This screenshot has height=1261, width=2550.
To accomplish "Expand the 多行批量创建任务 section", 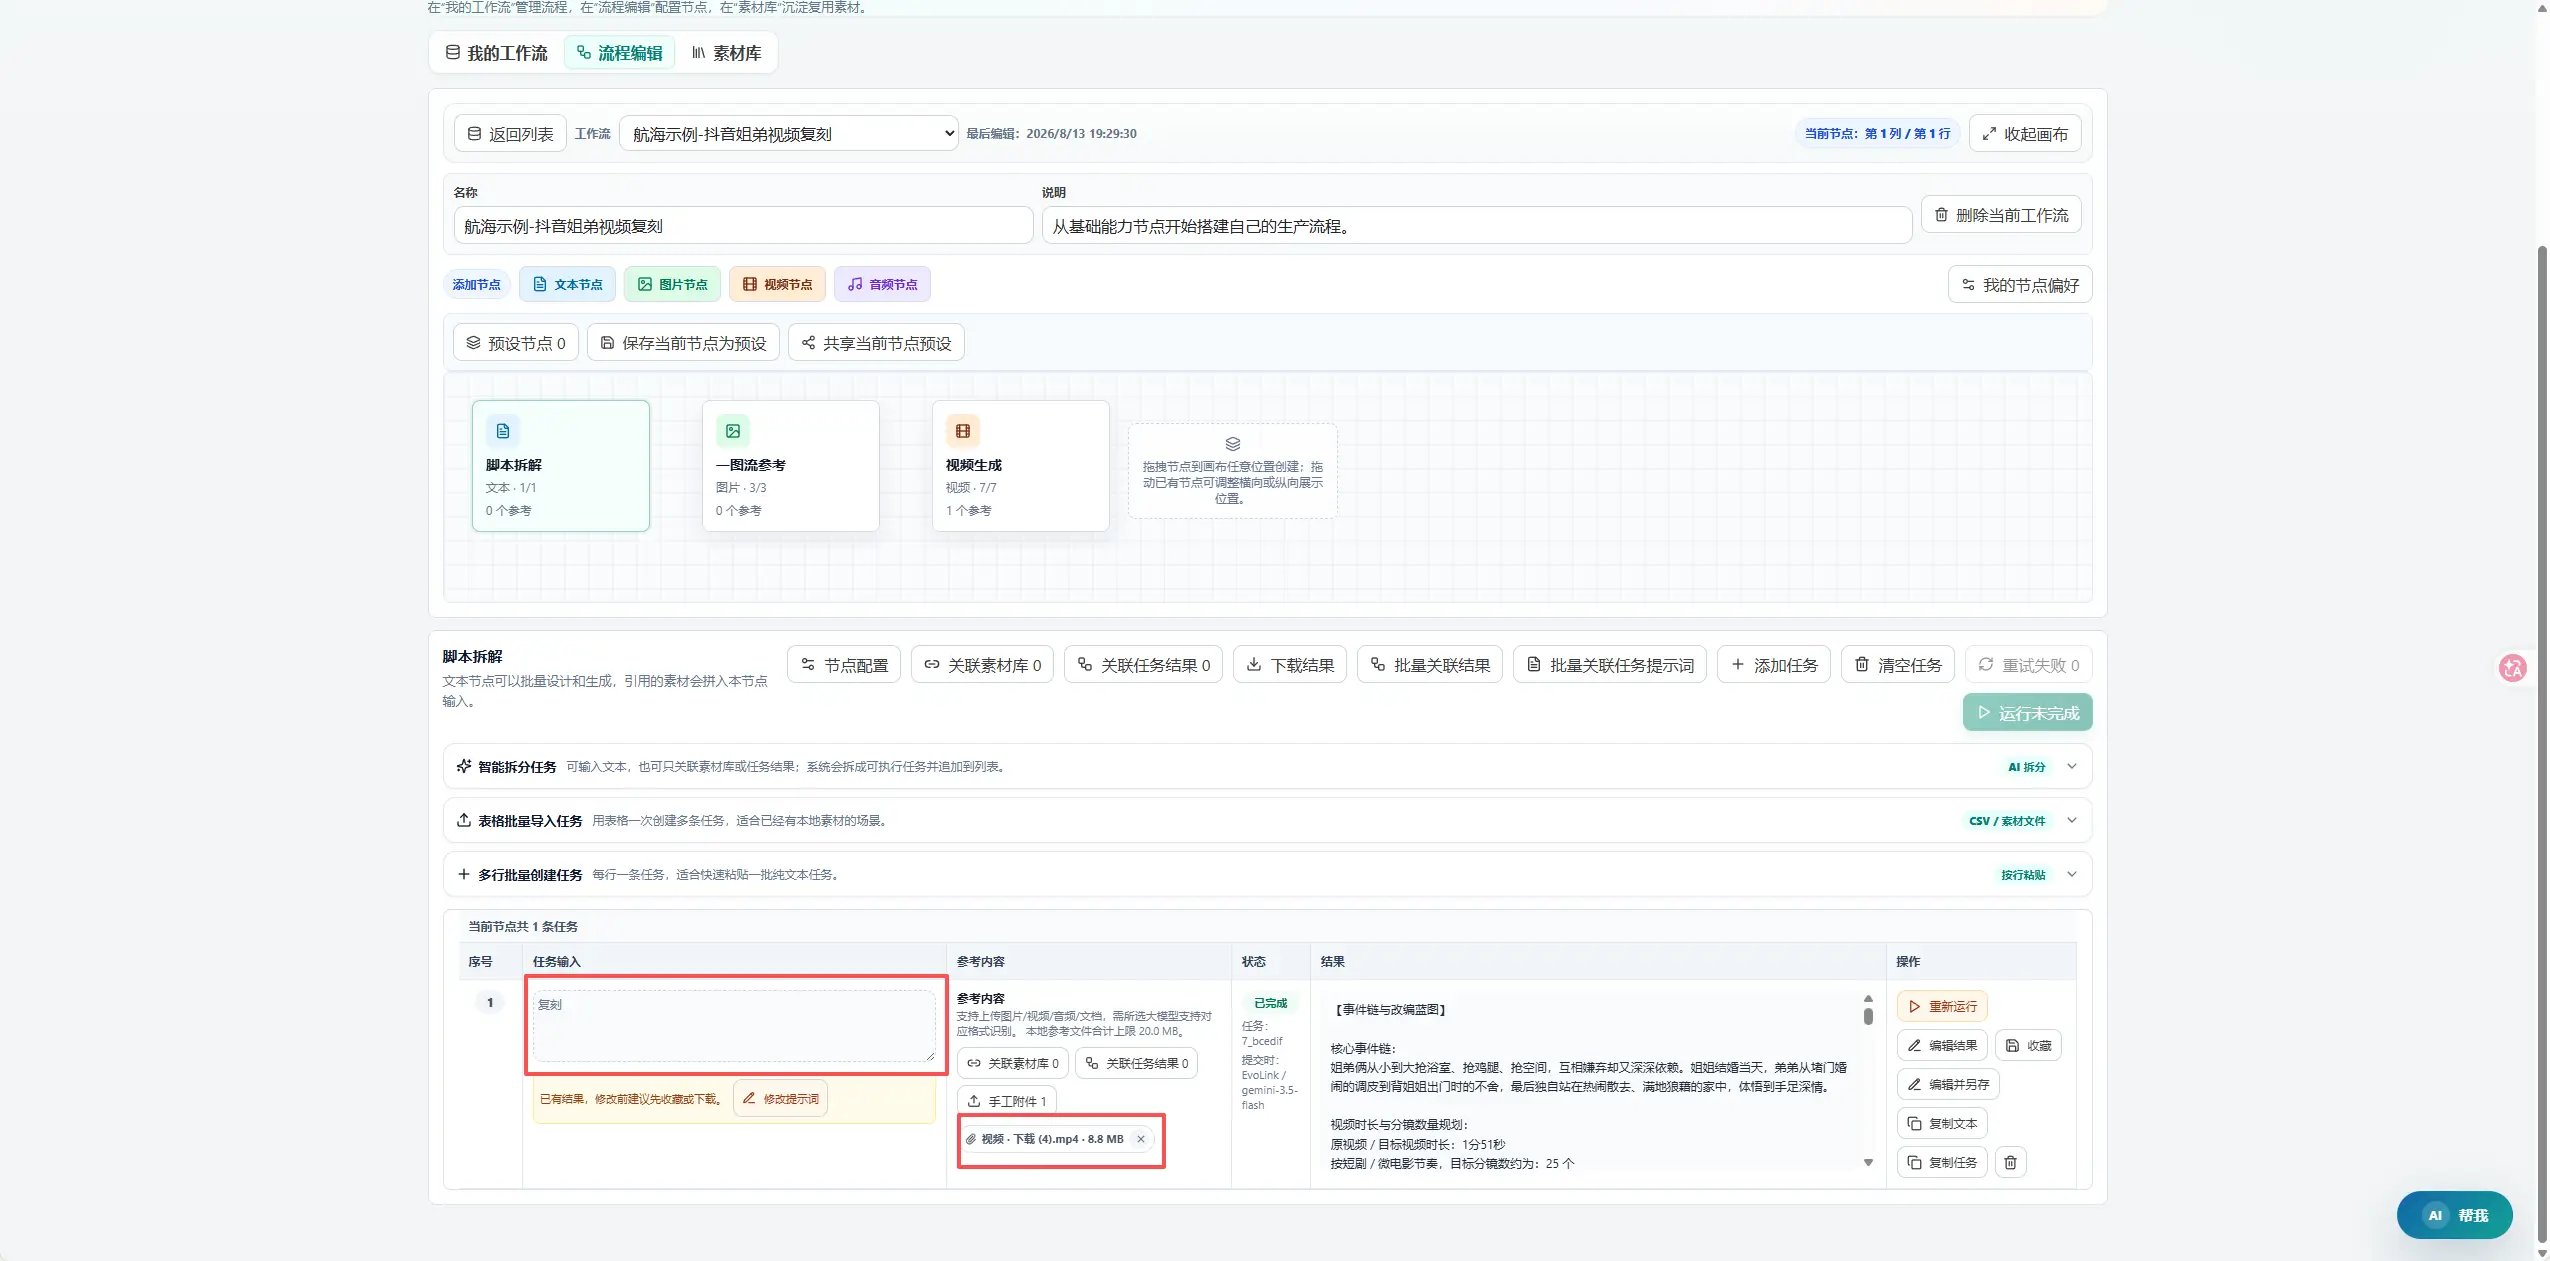I will point(1267,875).
